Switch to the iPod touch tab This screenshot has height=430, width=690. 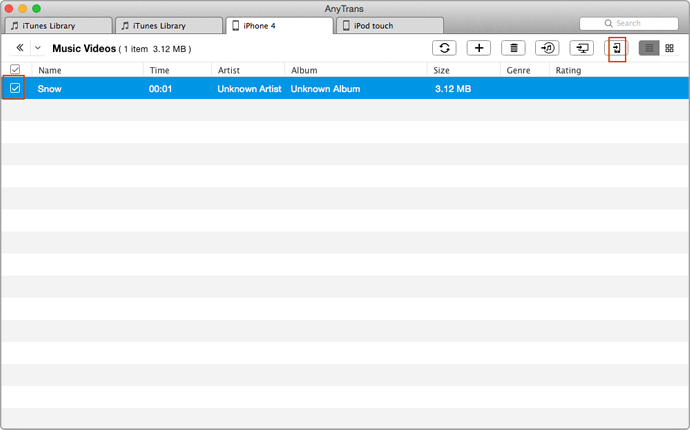[x=390, y=26]
